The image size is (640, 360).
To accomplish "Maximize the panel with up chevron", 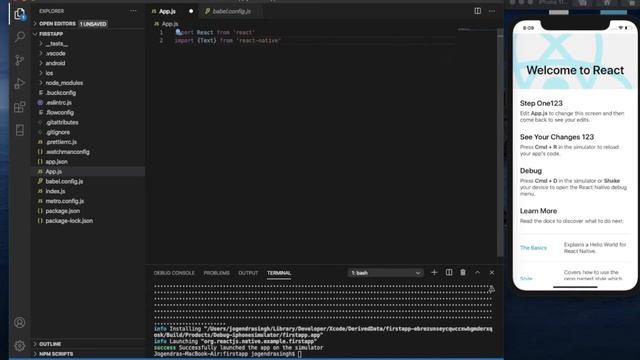I will 478,272.
